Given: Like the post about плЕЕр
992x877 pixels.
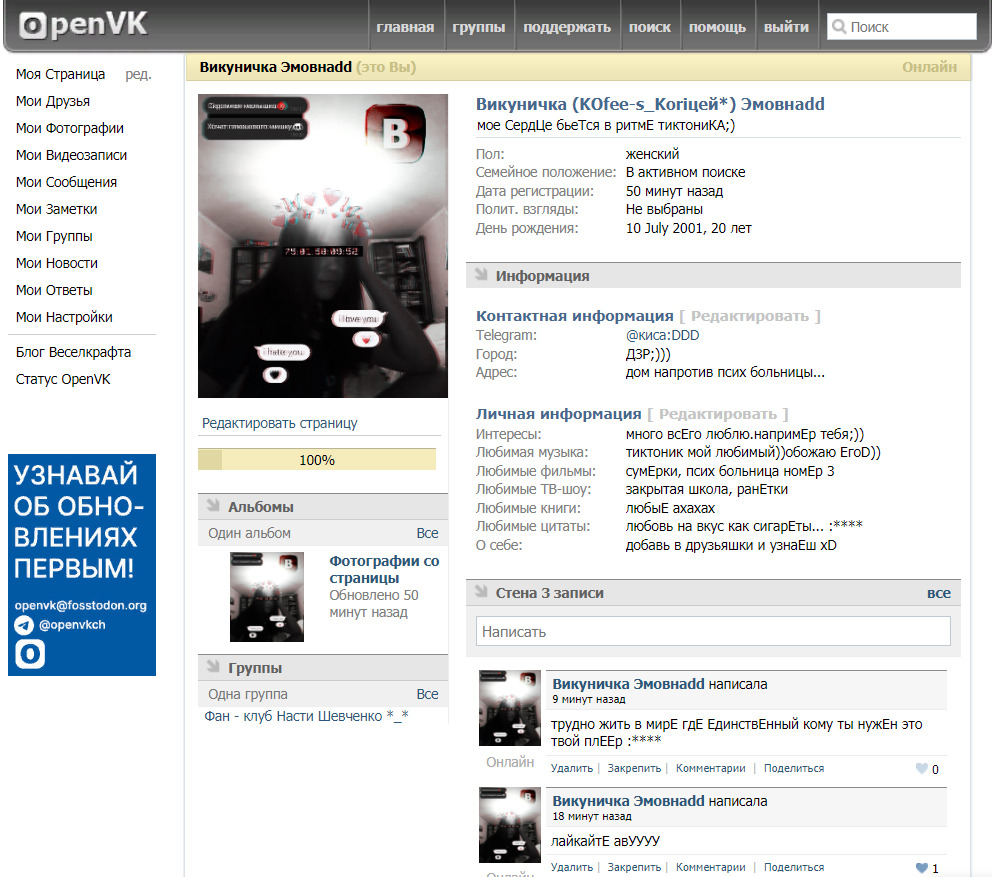Looking at the screenshot, I should pos(922,769).
